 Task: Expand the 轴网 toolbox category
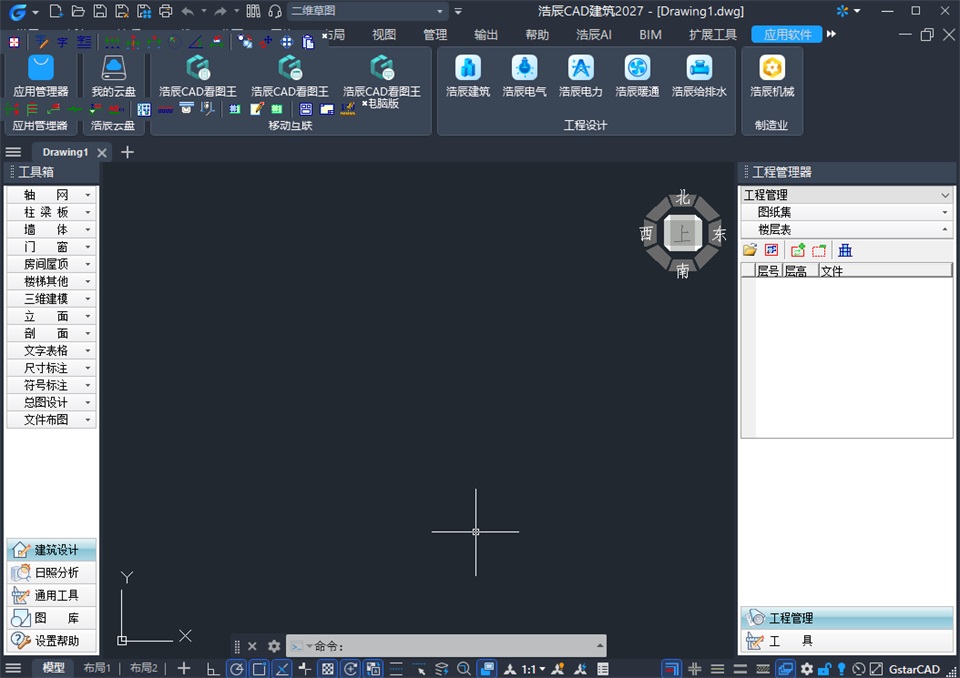(x=51, y=195)
